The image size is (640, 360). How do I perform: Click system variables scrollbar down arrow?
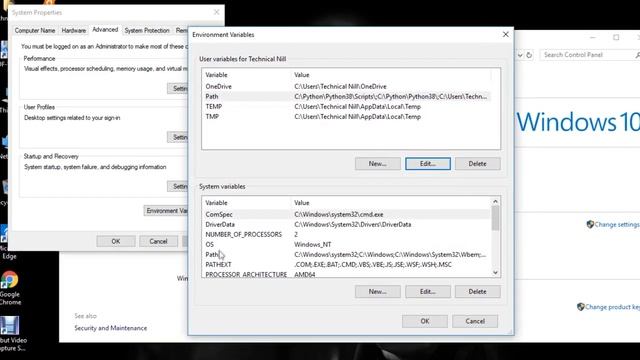coord(495,273)
